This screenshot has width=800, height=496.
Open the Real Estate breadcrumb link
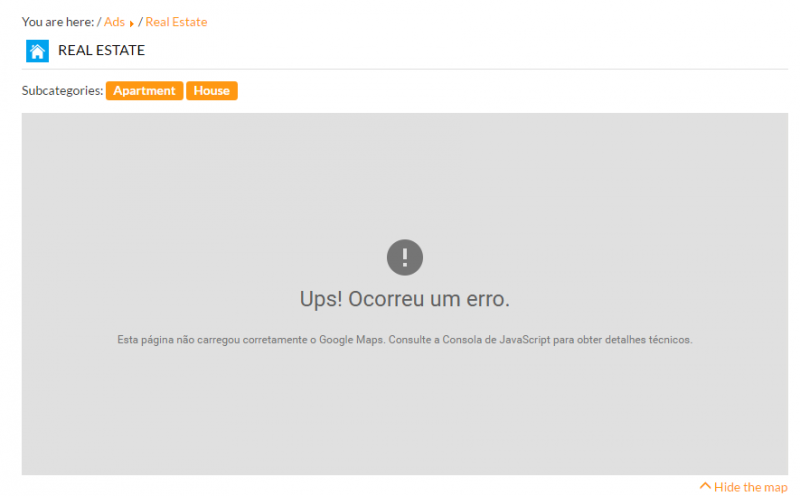click(x=176, y=22)
